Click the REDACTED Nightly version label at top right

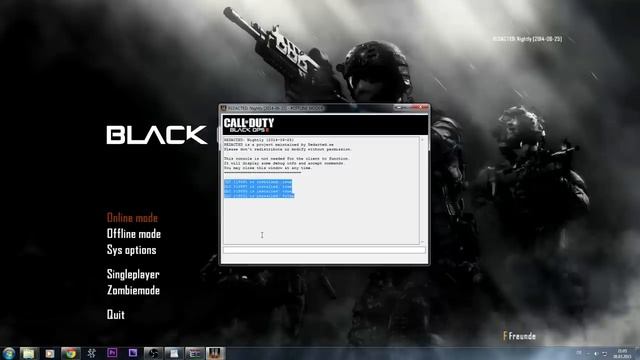pos(527,39)
